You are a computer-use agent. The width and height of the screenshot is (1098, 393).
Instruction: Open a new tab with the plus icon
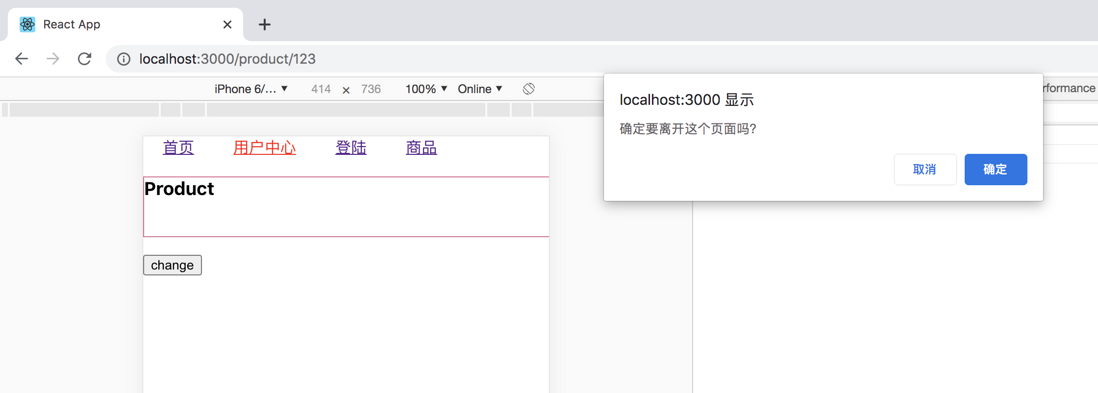point(264,25)
